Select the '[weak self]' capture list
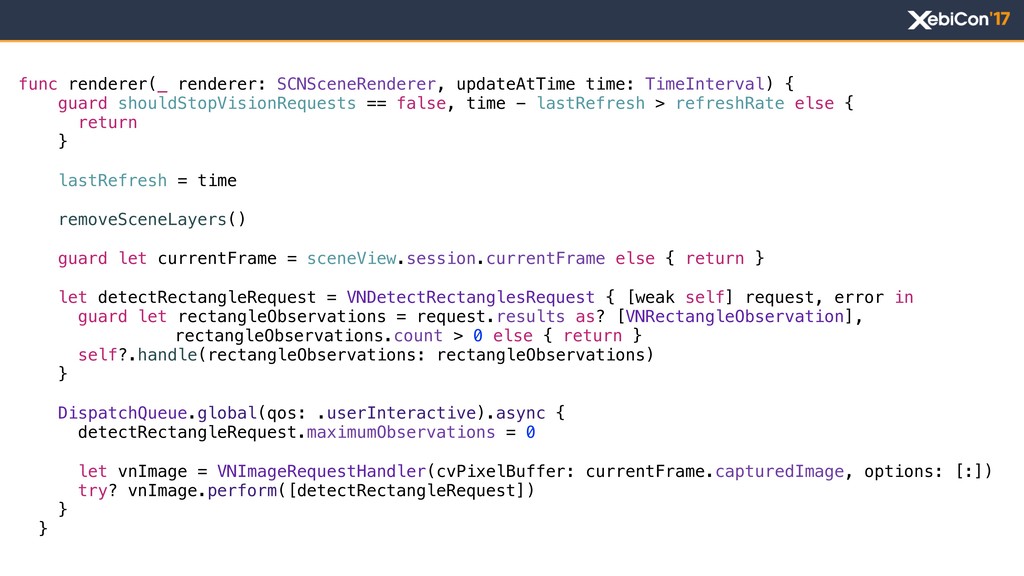The image size is (1024, 576). pyautogui.click(x=680, y=297)
